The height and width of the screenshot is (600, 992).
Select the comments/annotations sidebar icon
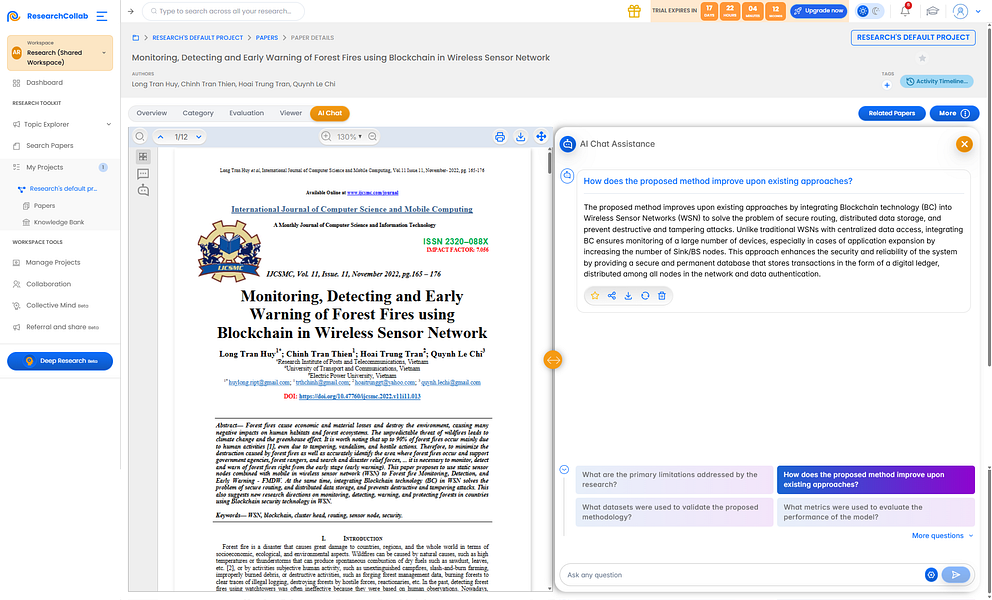coord(143,173)
